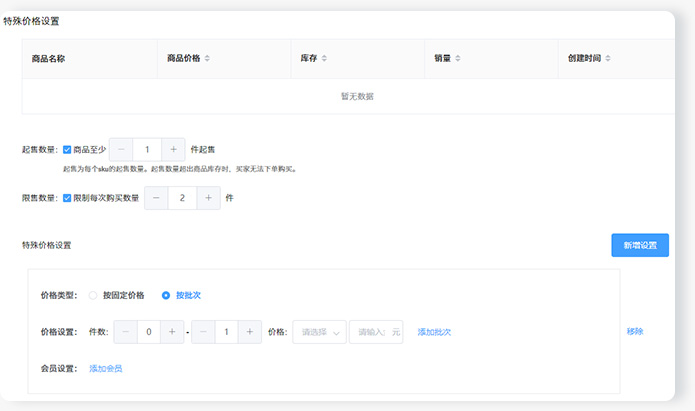This screenshot has width=695, height=411.
Task: Select 按固定价格 radio option
Action: [94, 295]
